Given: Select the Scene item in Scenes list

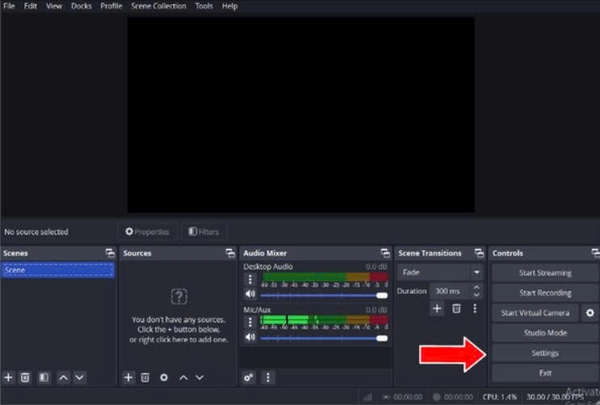Looking at the screenshot, I should click(58, 270).
